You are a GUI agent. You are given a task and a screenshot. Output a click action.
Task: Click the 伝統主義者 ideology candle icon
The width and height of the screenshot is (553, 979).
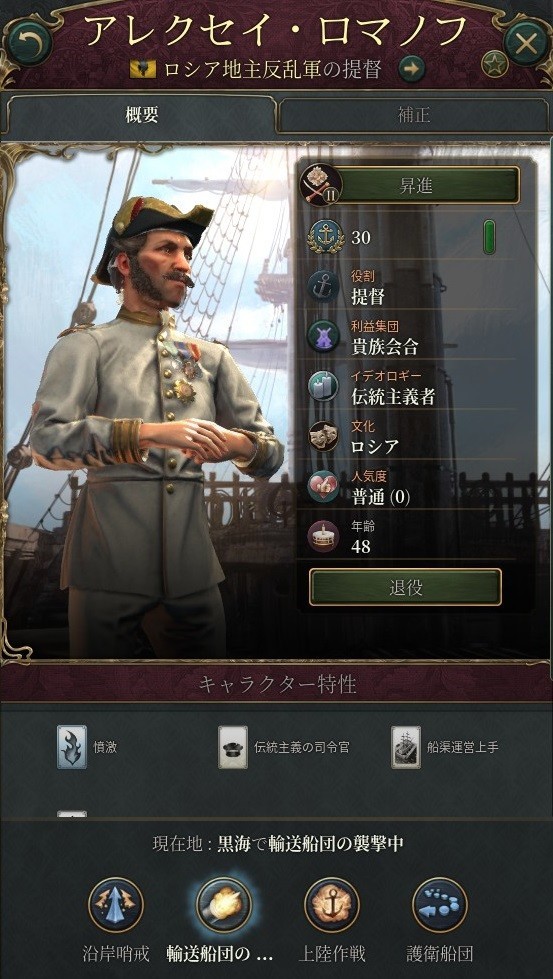pyautogui.click(x=323, y=387)
